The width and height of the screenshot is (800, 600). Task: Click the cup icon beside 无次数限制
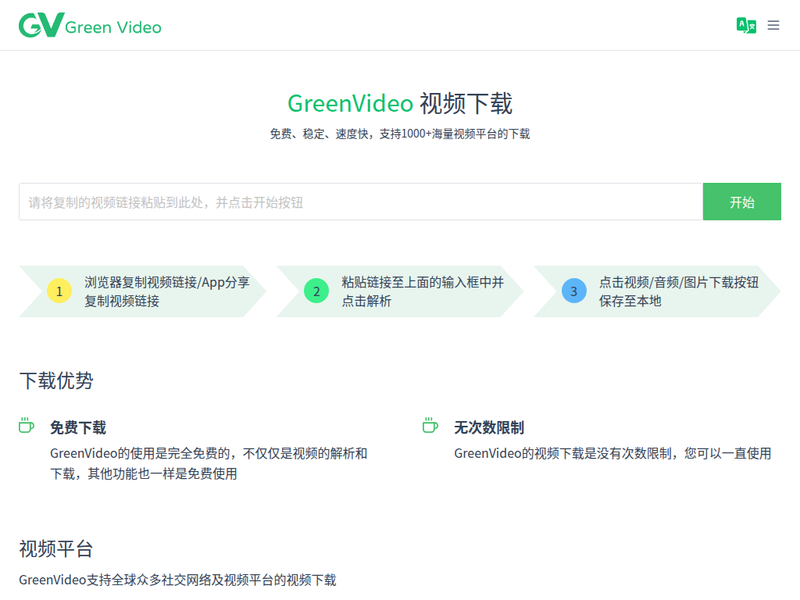click(x=430, y=425)
